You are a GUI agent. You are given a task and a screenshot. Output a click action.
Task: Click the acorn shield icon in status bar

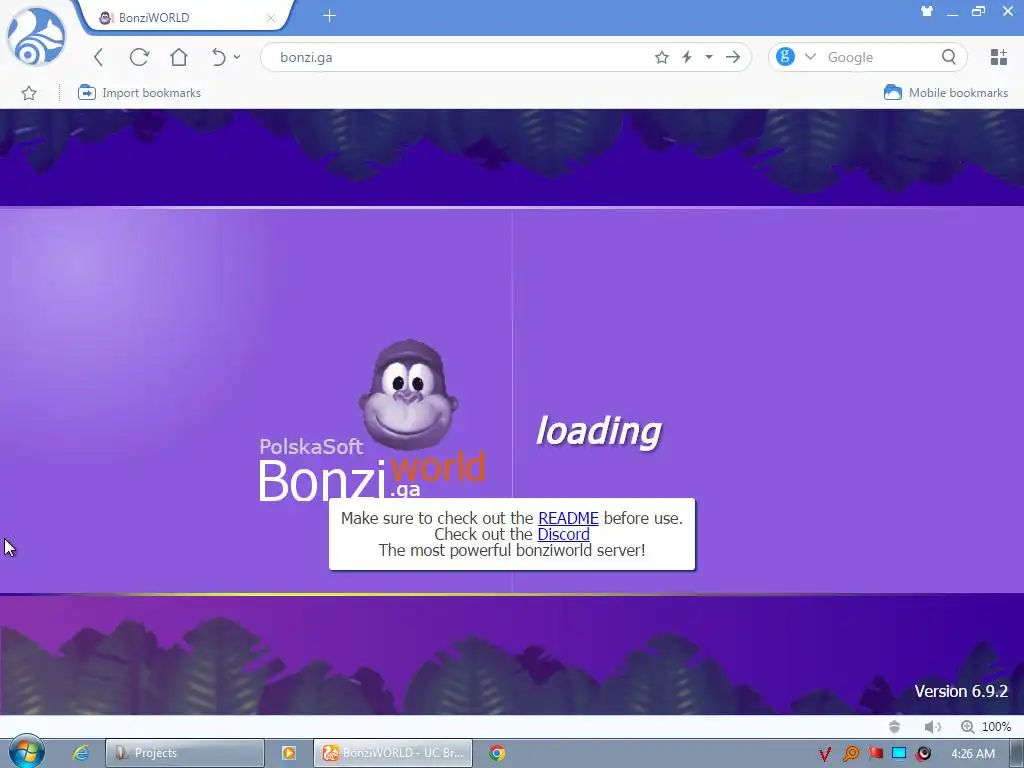[895, 727]
